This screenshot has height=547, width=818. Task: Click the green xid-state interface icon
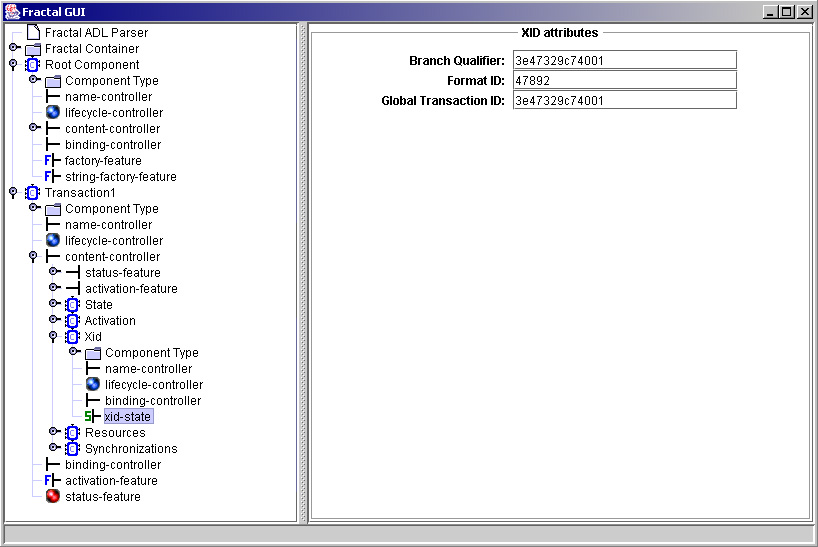92,417
